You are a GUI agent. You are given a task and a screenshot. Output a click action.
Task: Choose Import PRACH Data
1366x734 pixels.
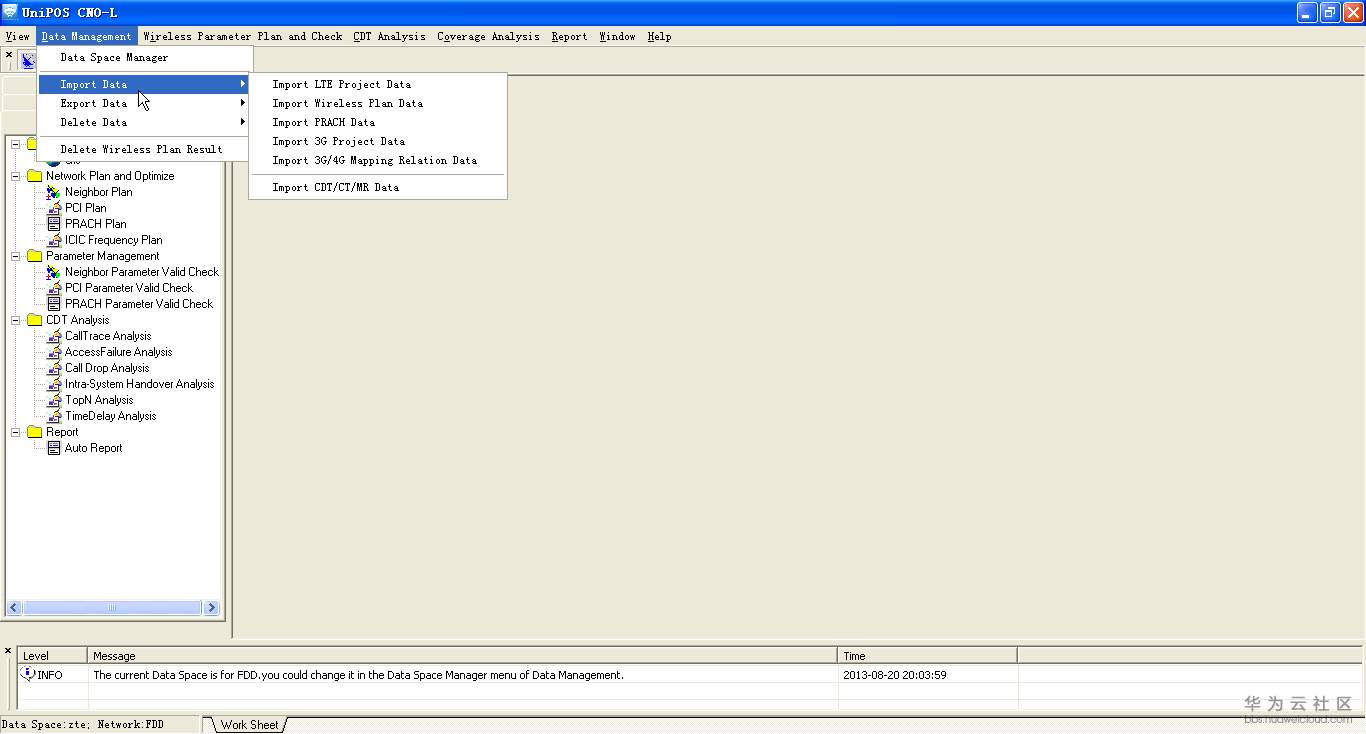coord(378,122)
